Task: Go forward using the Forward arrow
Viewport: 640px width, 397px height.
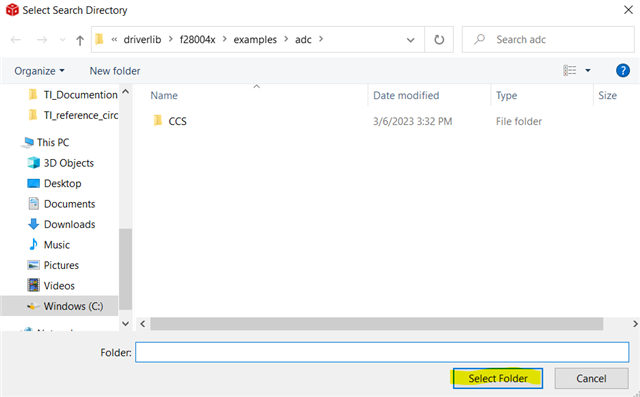Action: pyautogui.click(x=42, y=40)
